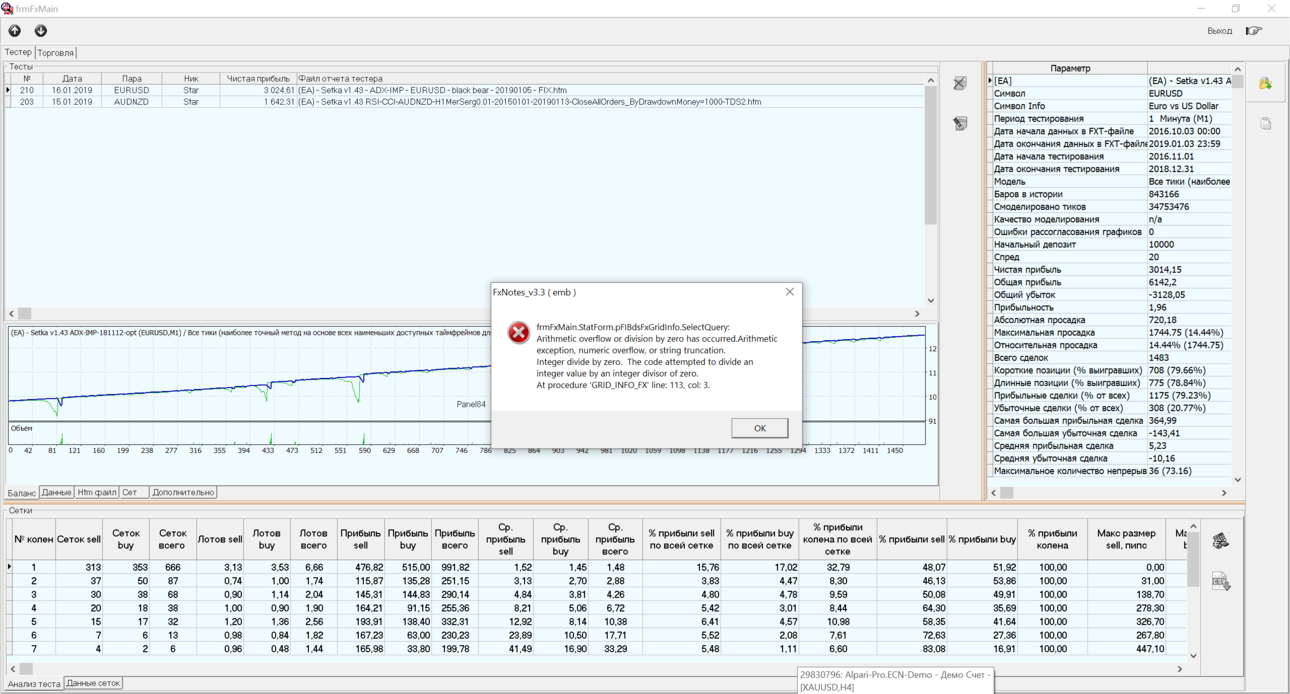Click the down arrow toolbar icon
Image resolution: width=1290 pixels, height=694 pixels.
point(41,31)
